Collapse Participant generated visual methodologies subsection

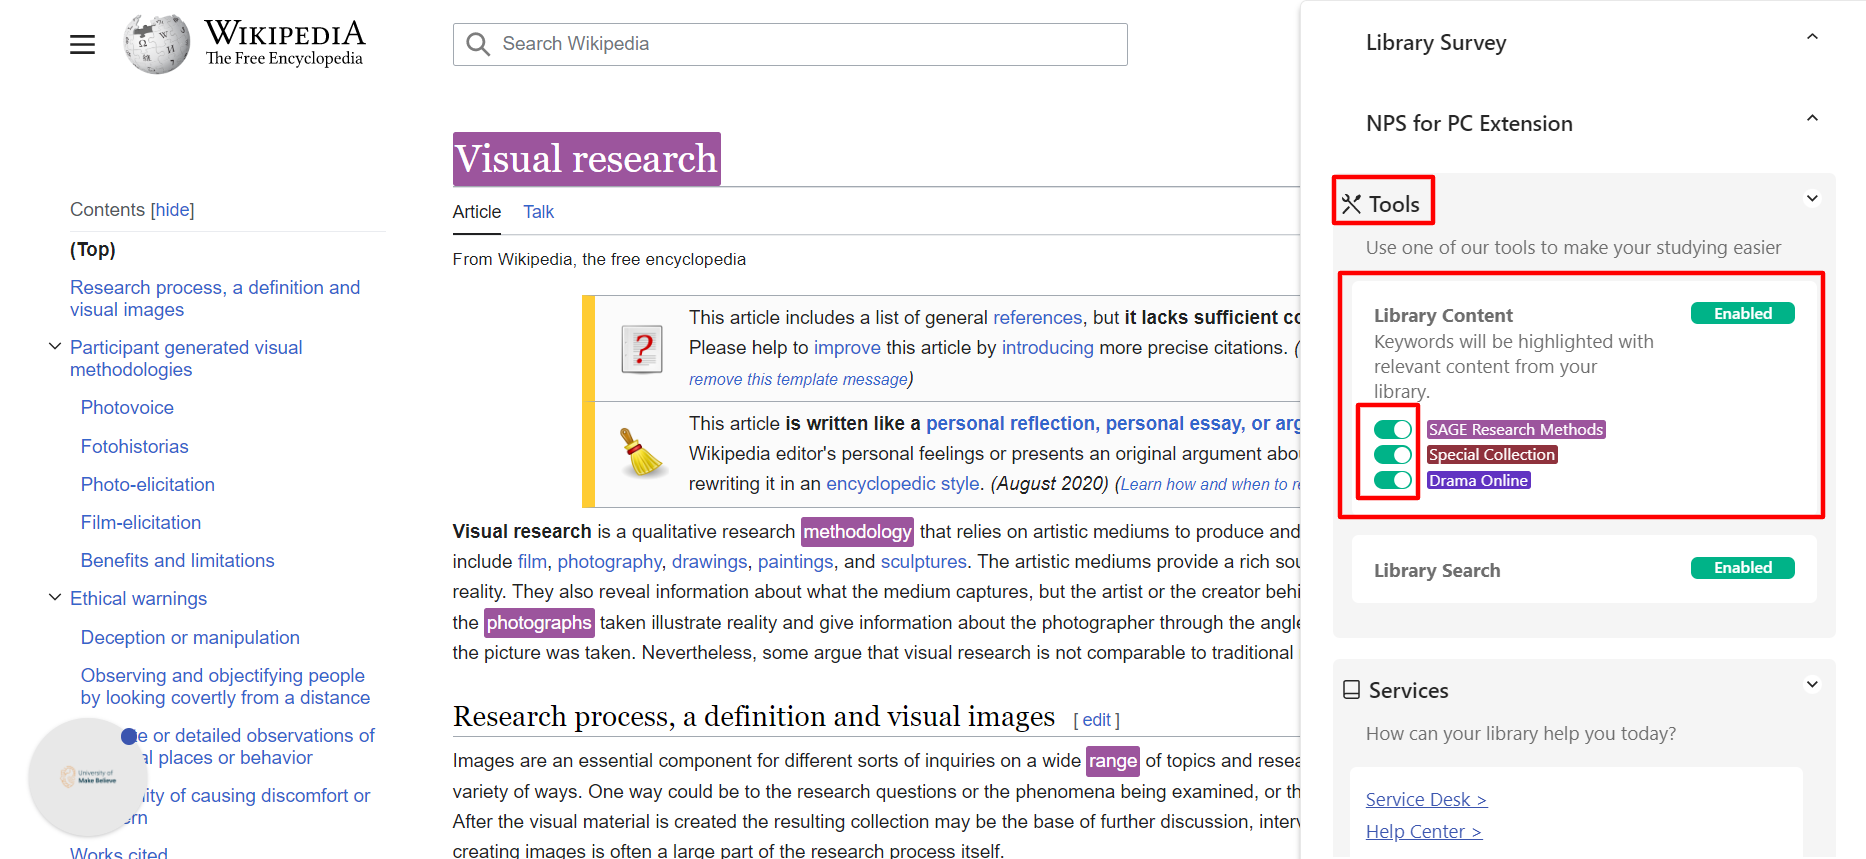pos(55,346)
